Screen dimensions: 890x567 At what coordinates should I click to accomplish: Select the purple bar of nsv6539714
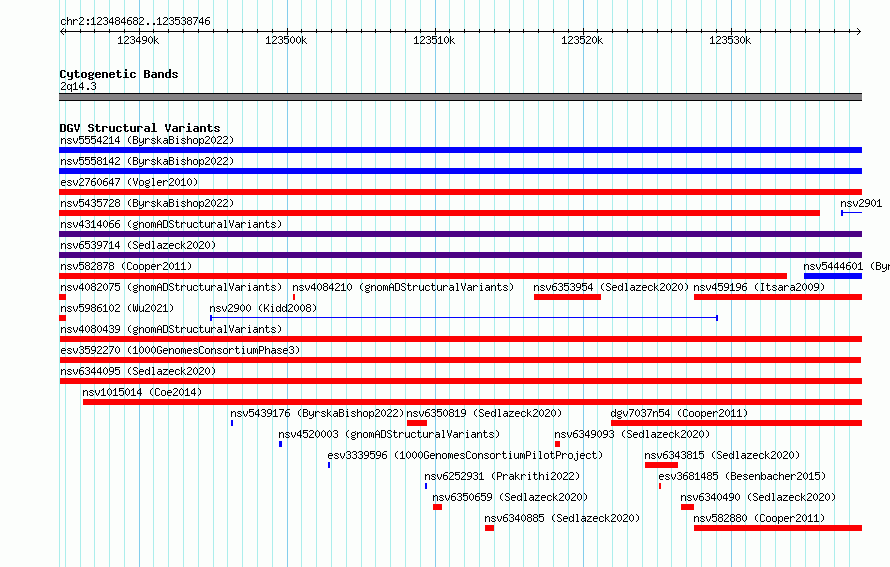pyautogui.click(x=460, y=255)
